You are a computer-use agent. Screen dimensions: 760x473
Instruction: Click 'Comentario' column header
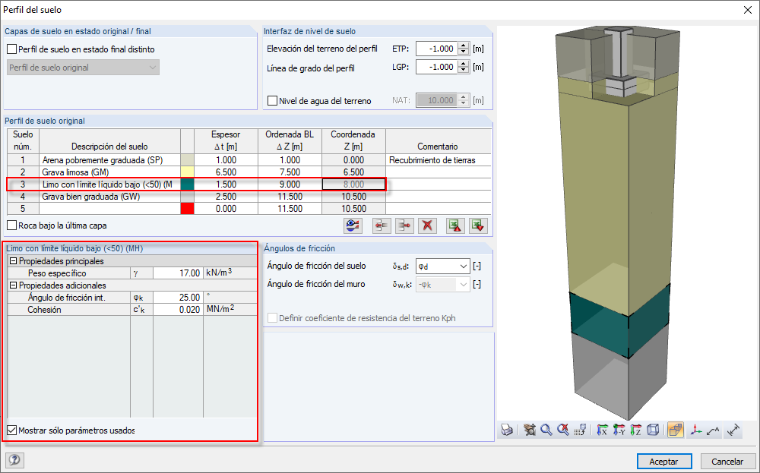coord(438,141)
